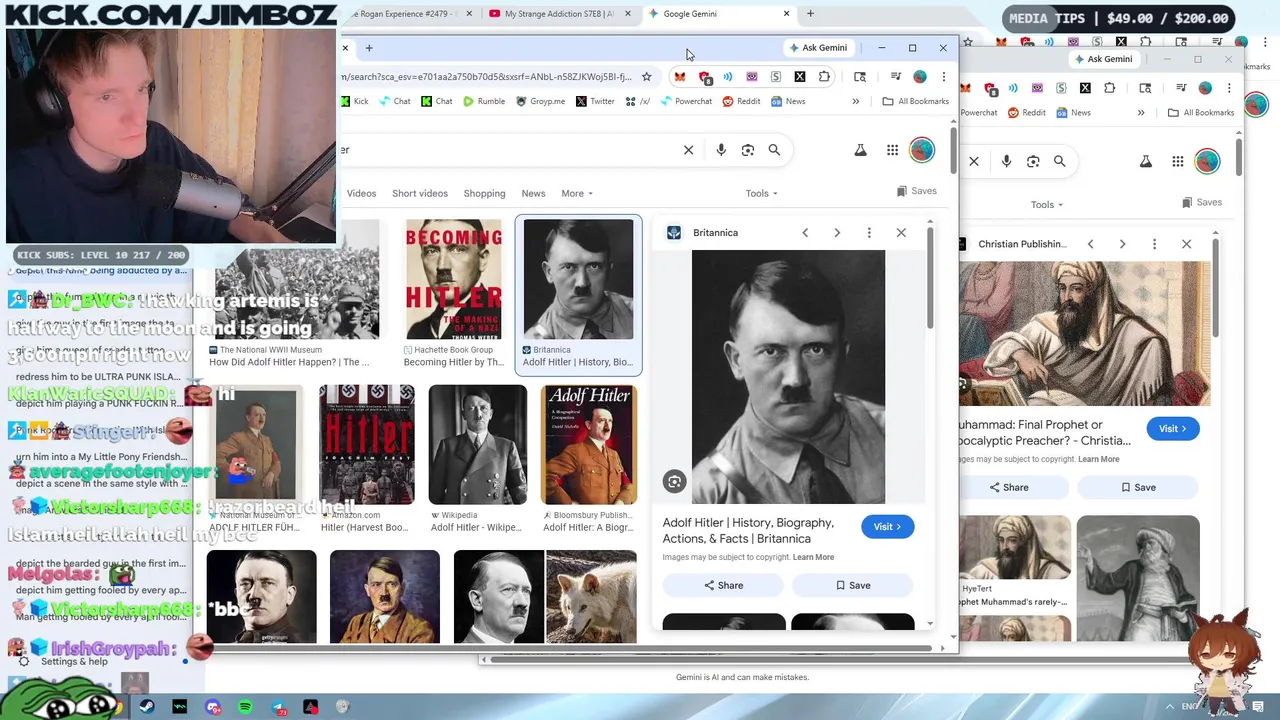The height and width of the screenshot is (720, 1280).
Task: Open the red shield extension in front window
Action: [705, 77]
